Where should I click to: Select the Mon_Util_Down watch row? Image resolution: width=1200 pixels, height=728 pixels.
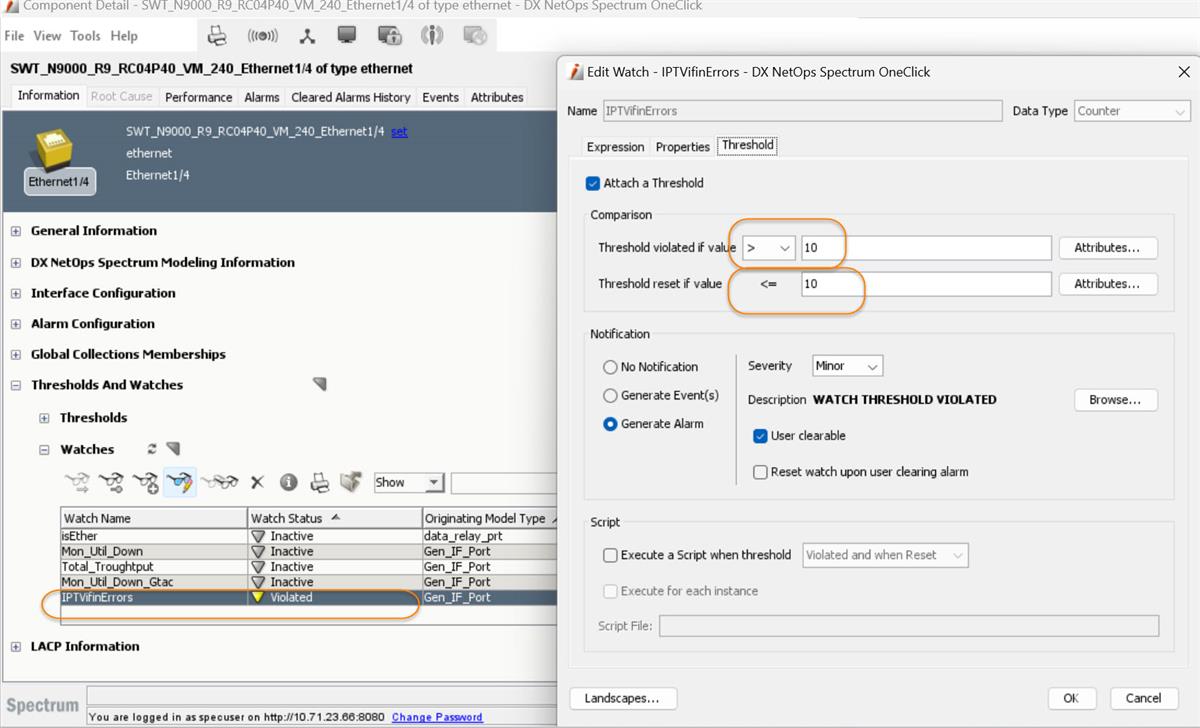coord(308,551)
